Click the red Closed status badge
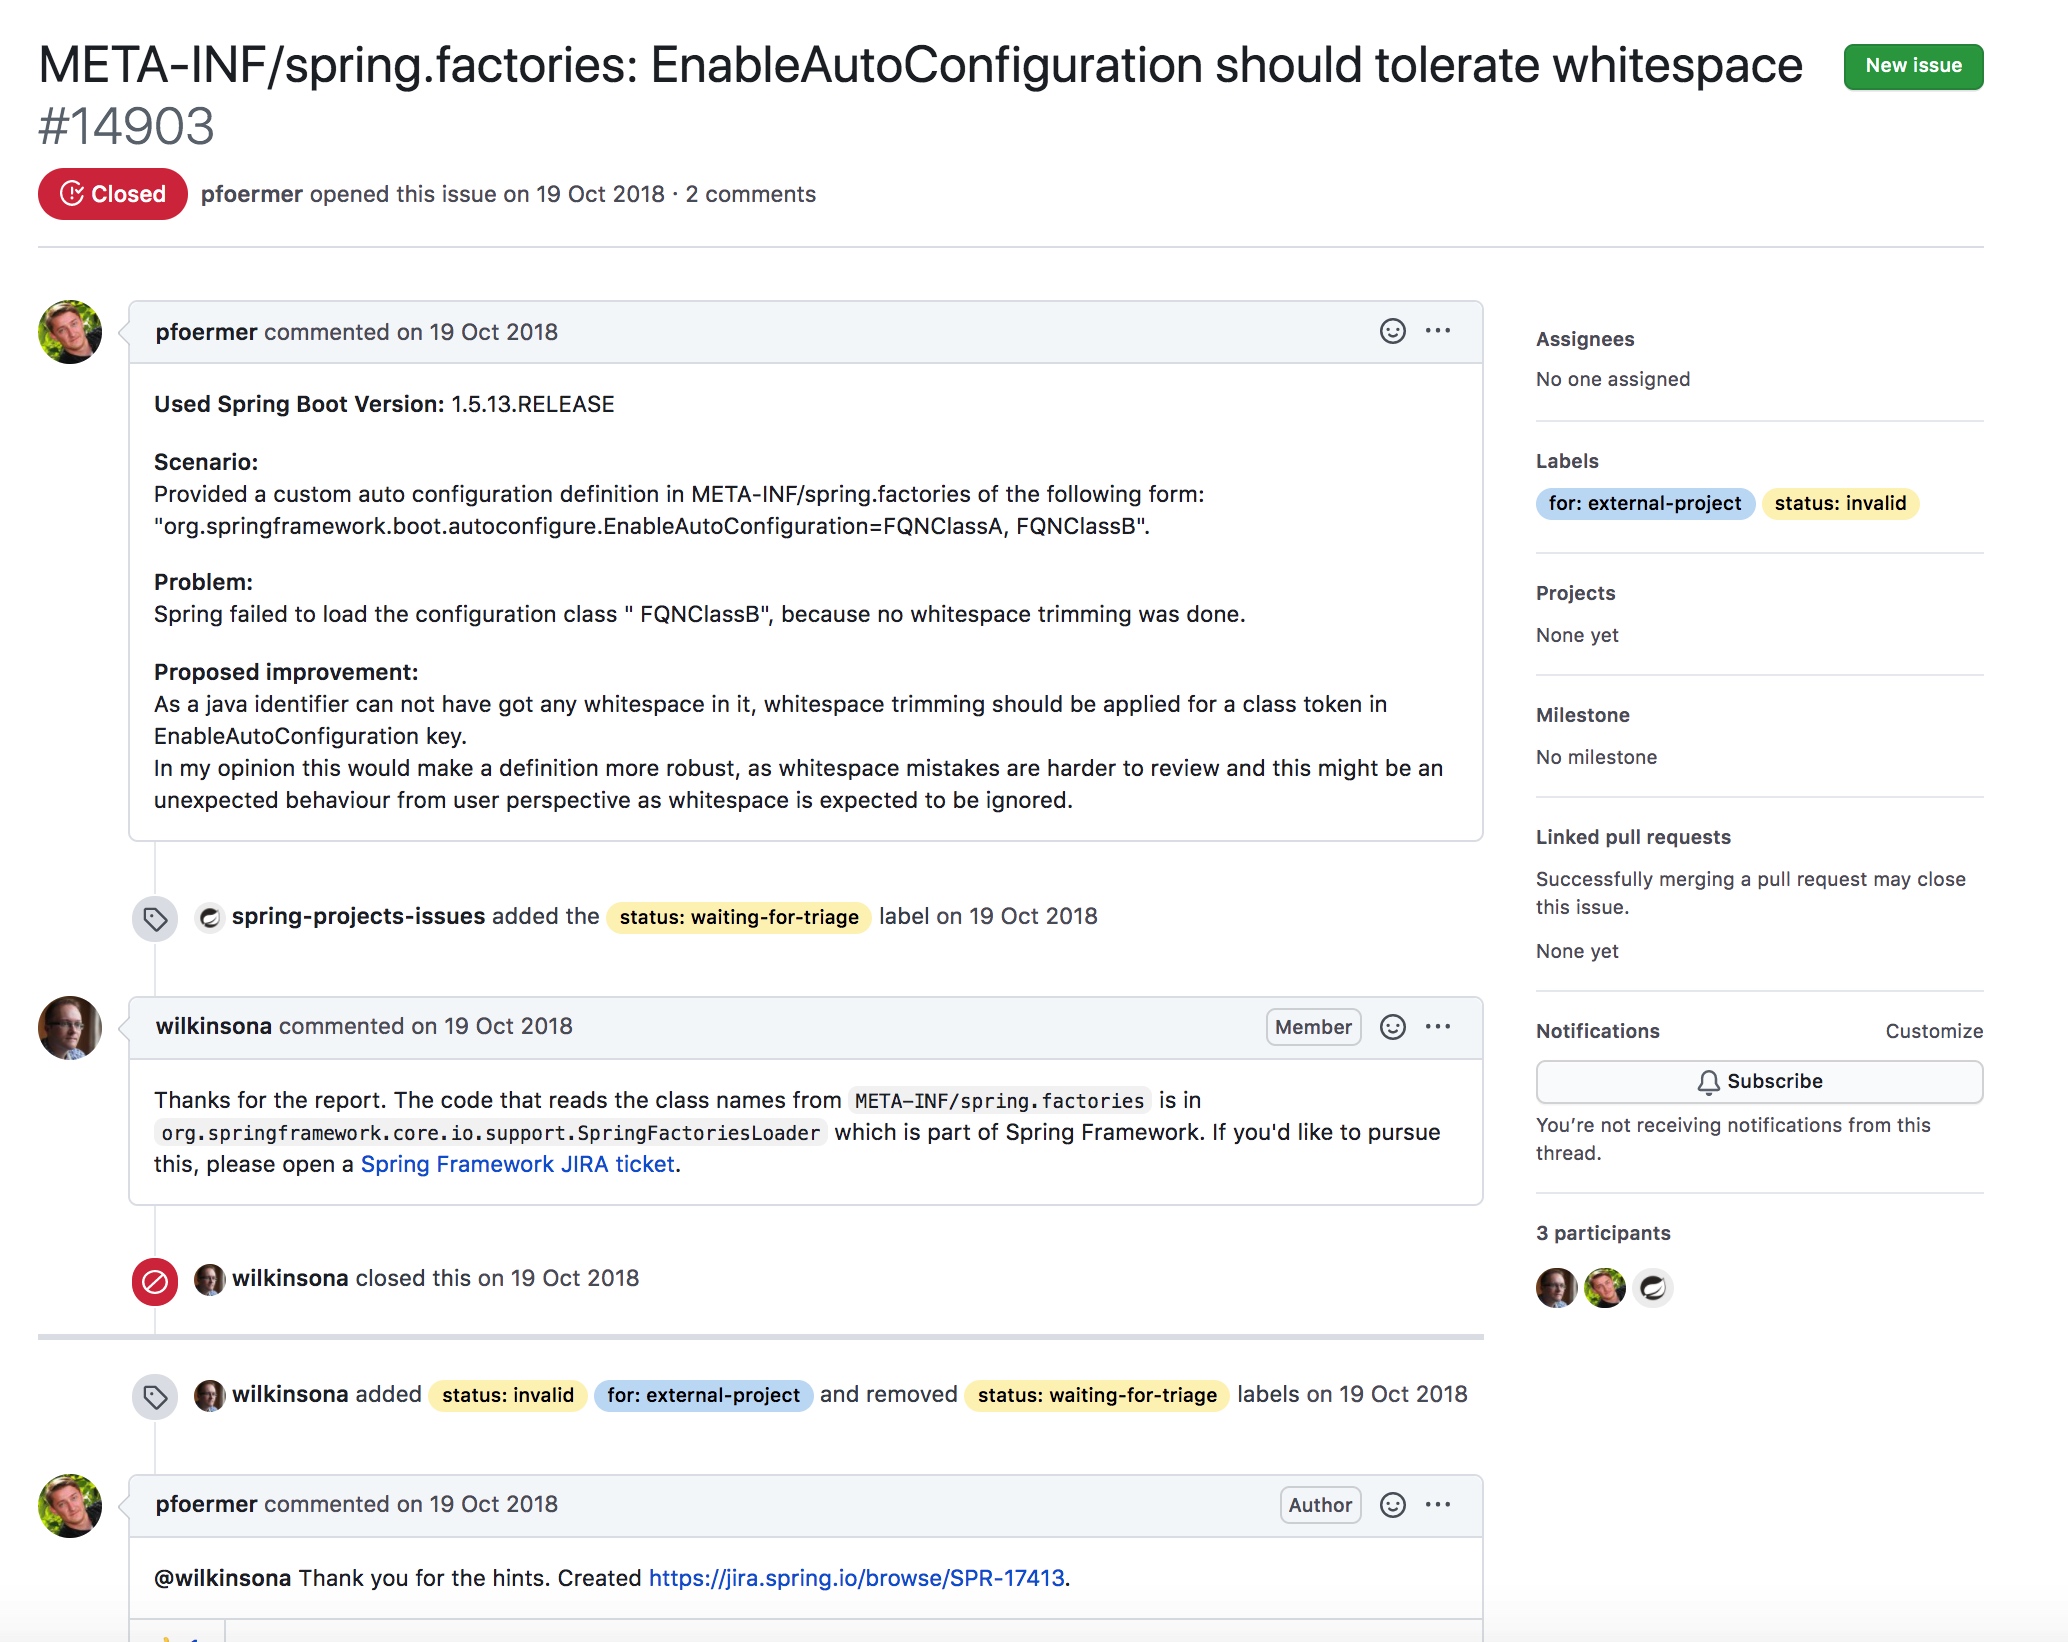Viewport: 2068px width, 1642px height. [x=112, y=194]
